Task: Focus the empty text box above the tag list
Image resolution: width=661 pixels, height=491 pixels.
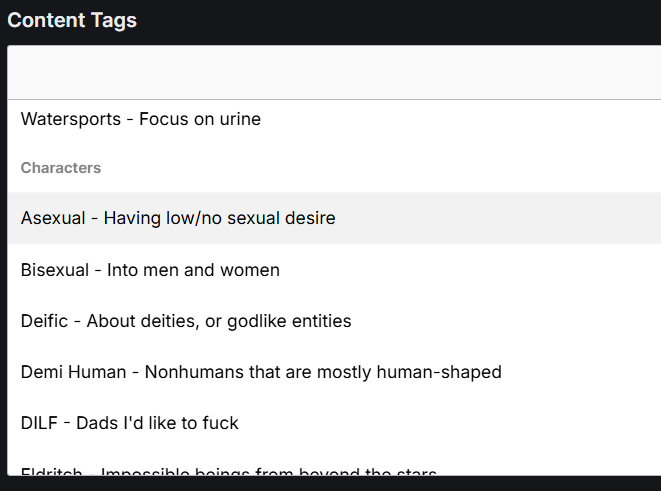Action: 333,72
